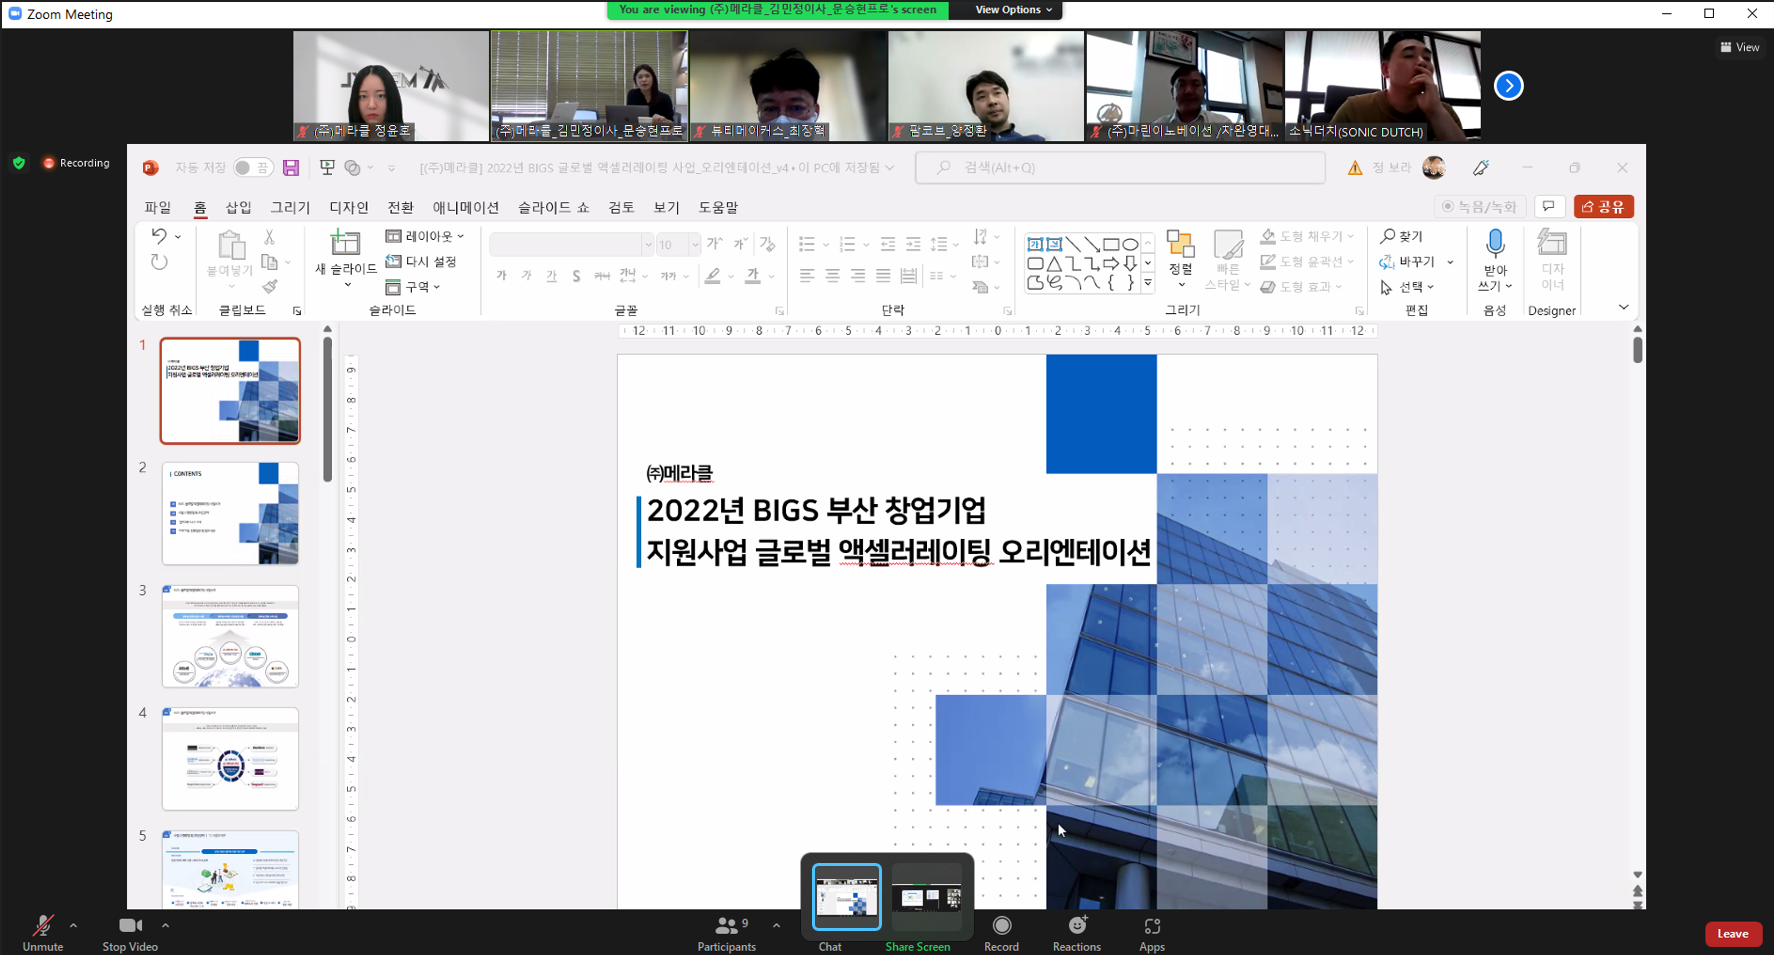Open the Transitions tab
The height and width of the screenshot is (955, 1774).
point(400,207)
